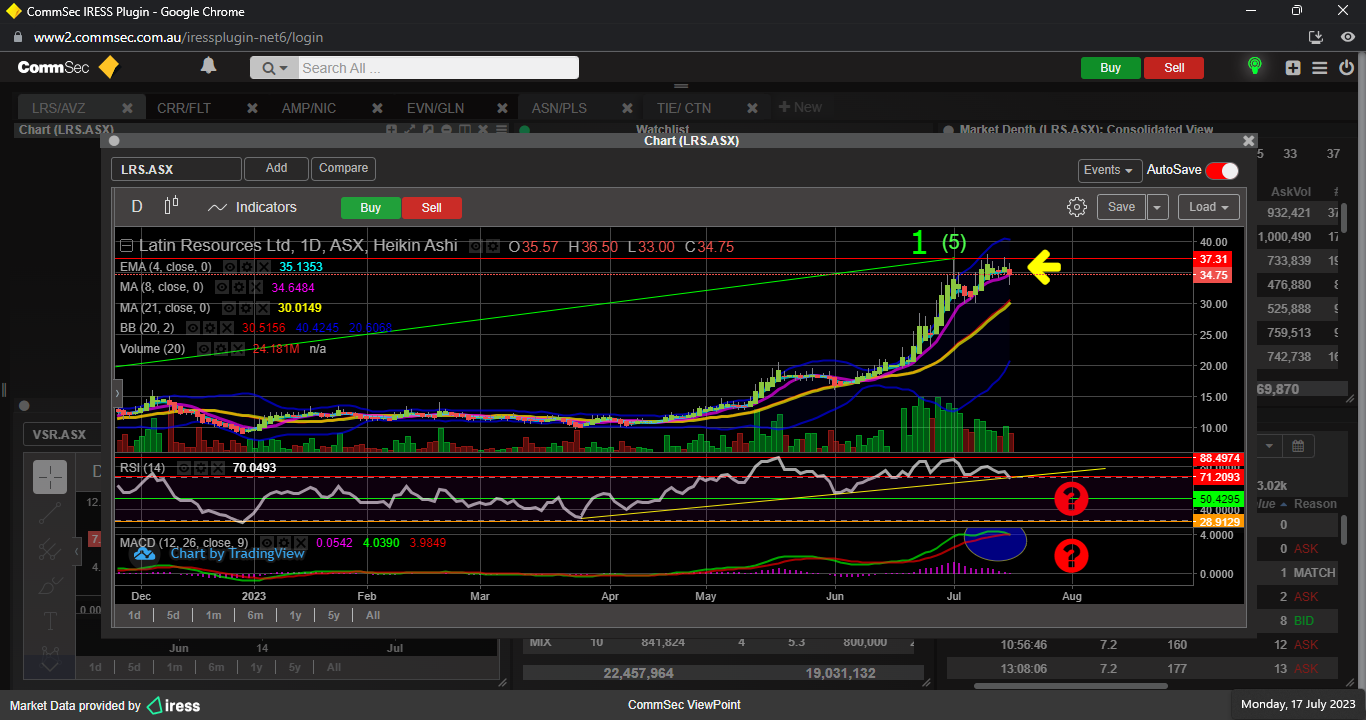This screenshot has height=720, width=1366.
Task: Open the Events dropdown
Action: pyautogui.click(x=1110, y=170)
